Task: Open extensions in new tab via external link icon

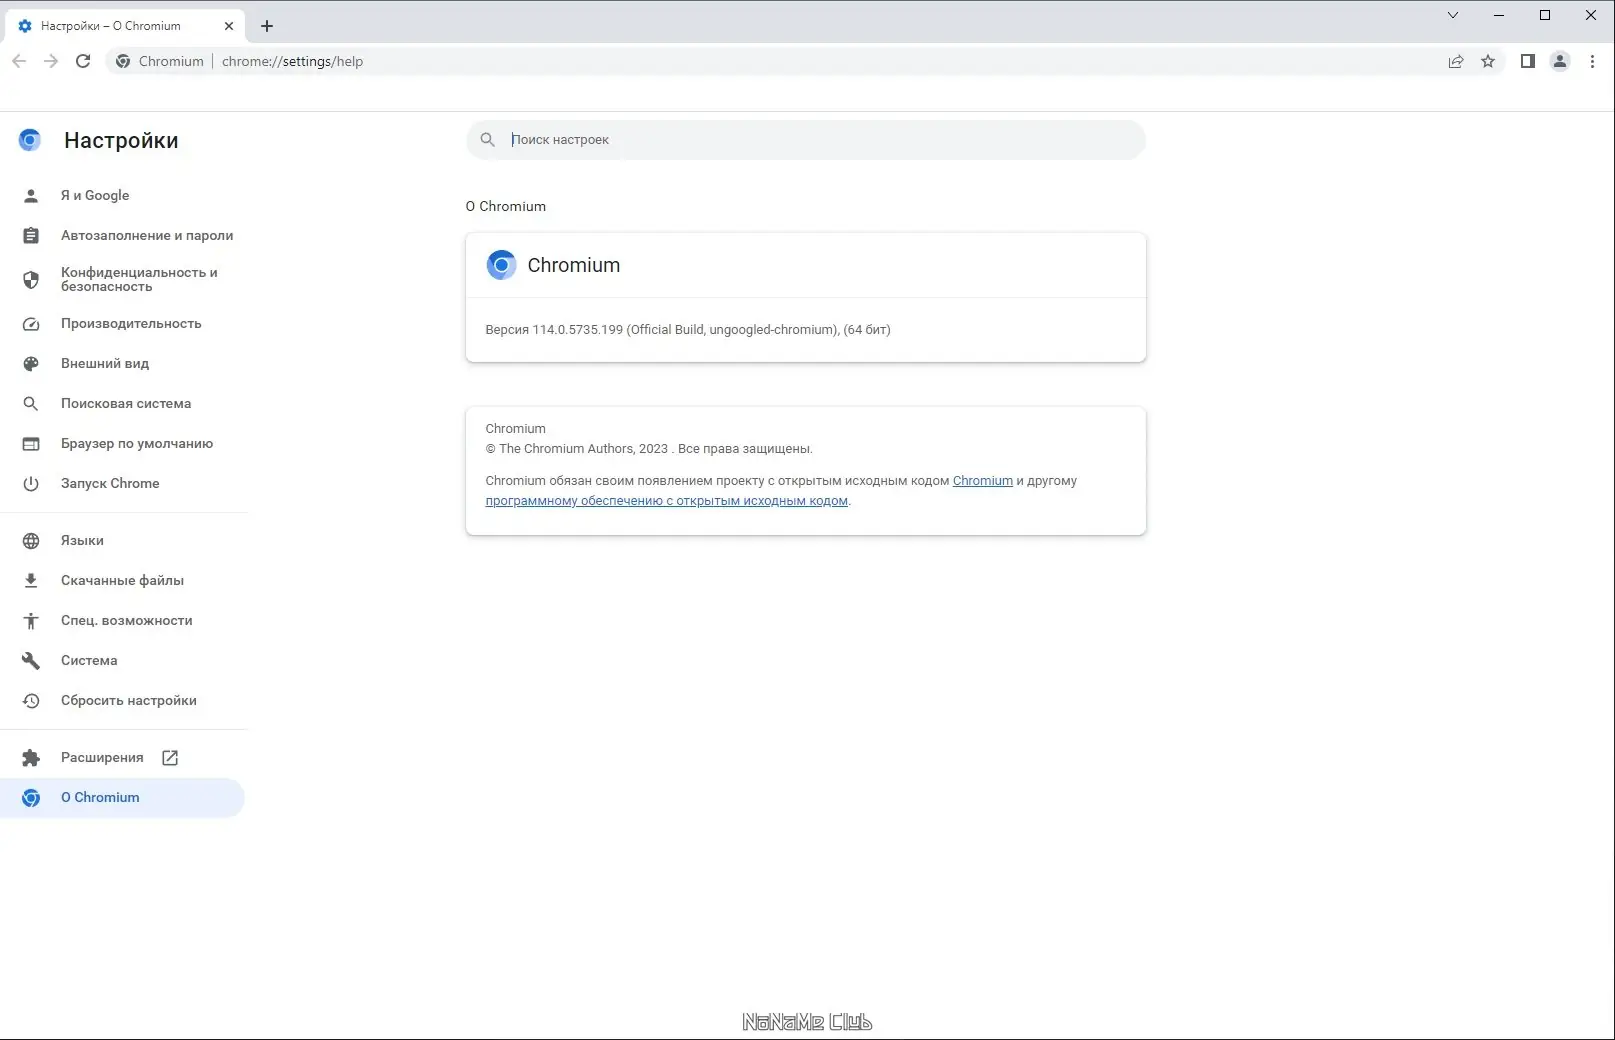Action: [x=170, y=757]
